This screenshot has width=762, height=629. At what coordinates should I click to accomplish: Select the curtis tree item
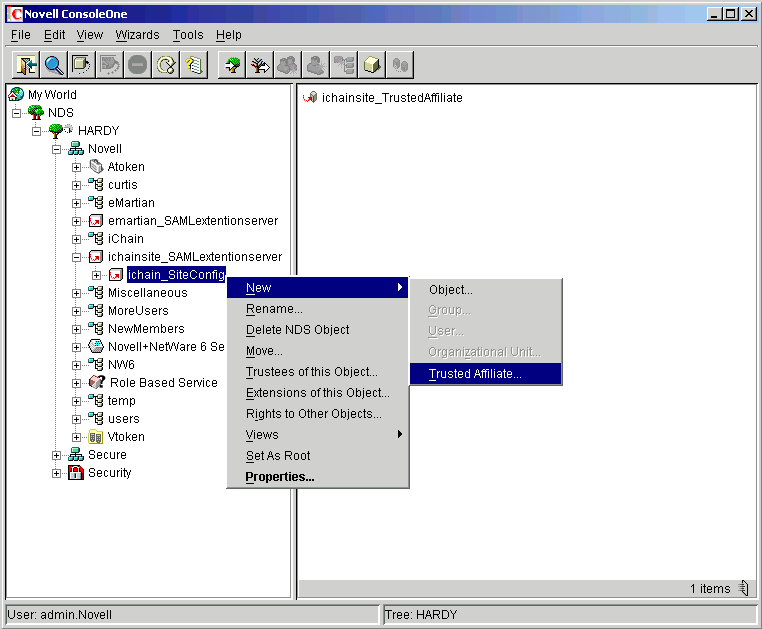coord(122,185)
